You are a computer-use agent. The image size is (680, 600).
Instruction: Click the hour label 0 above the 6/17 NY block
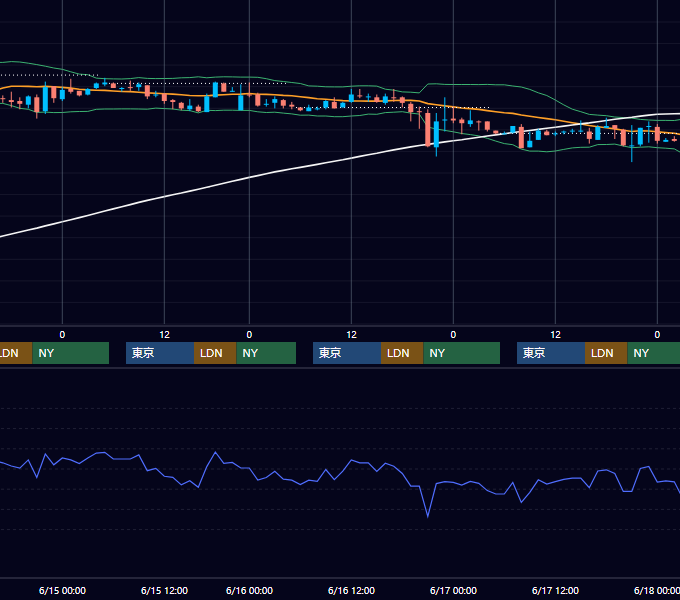tap(453, 335)
